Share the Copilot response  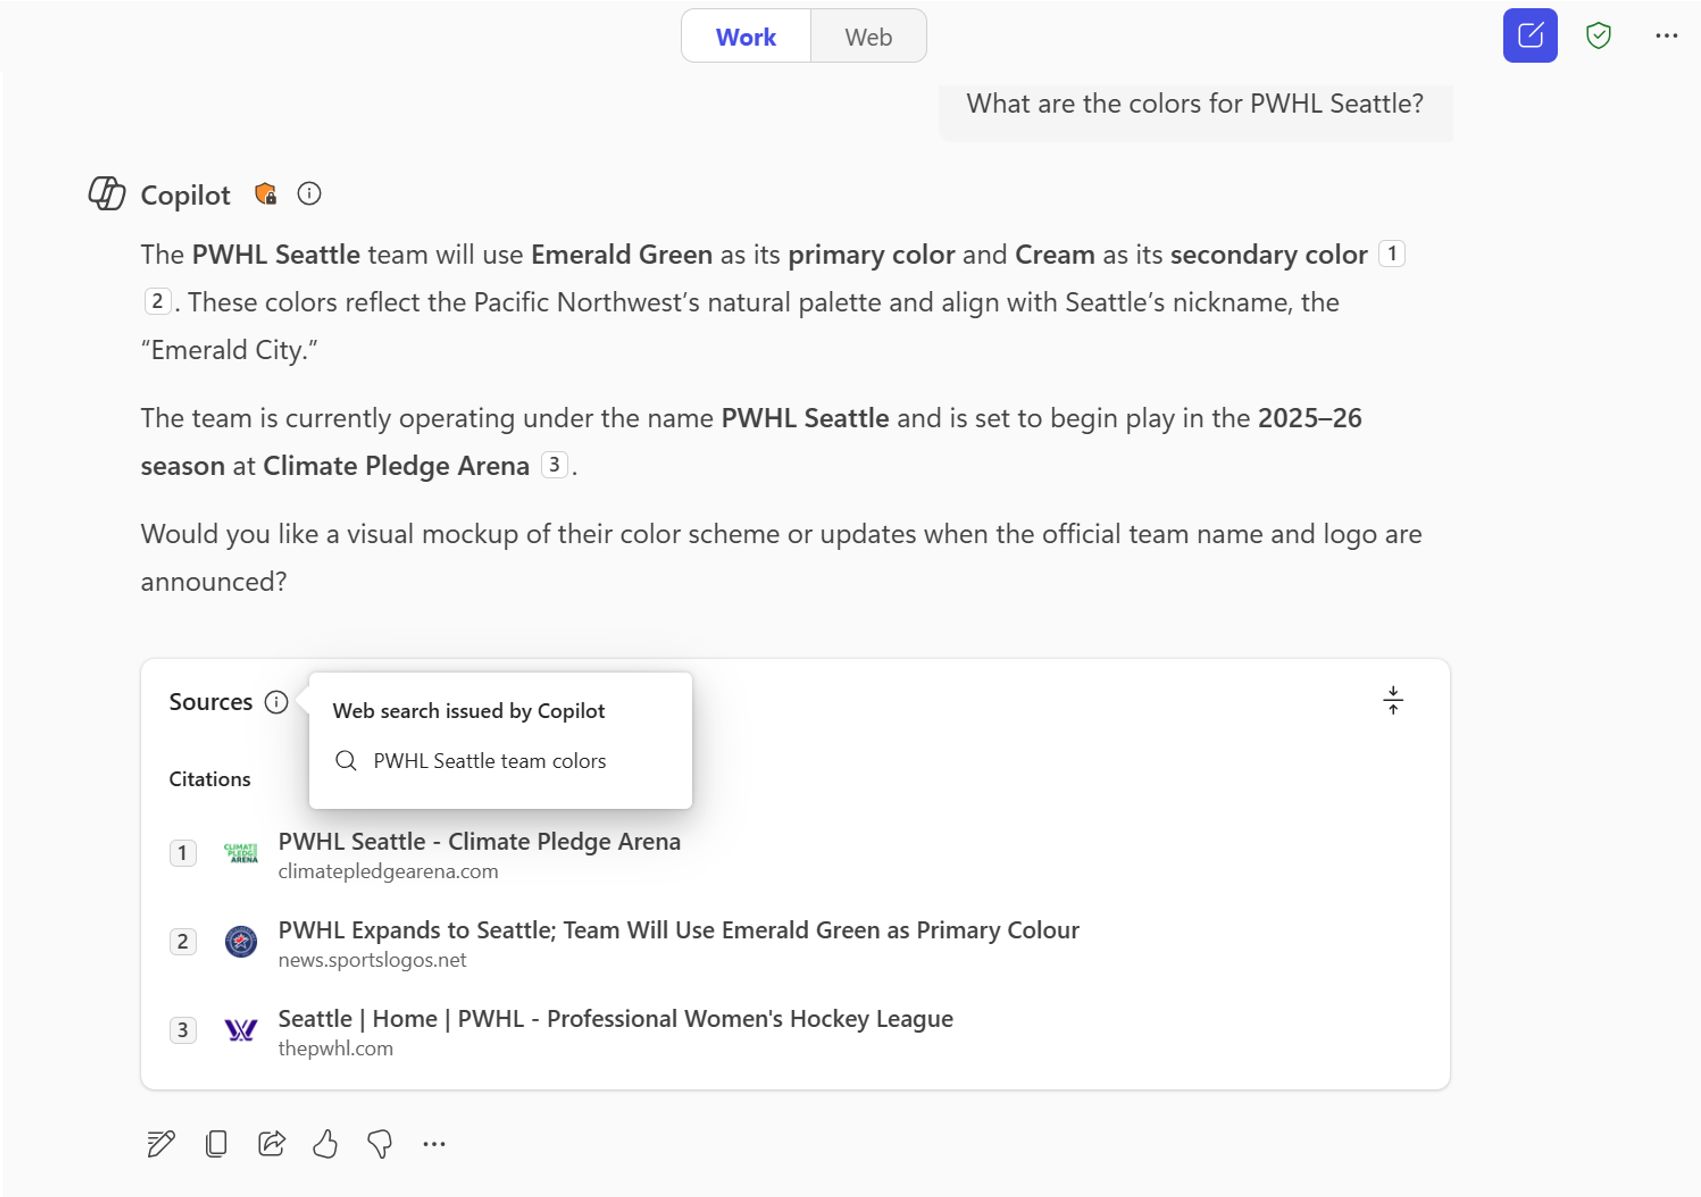(271, 1143)
